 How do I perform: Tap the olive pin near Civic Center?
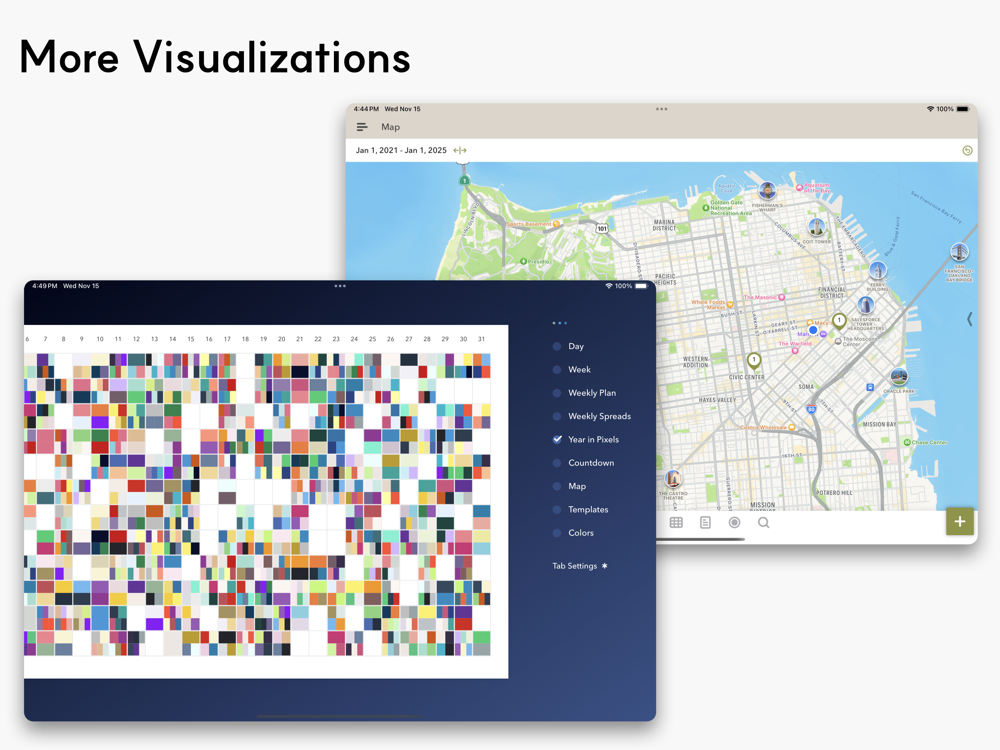tap(754, 362)
